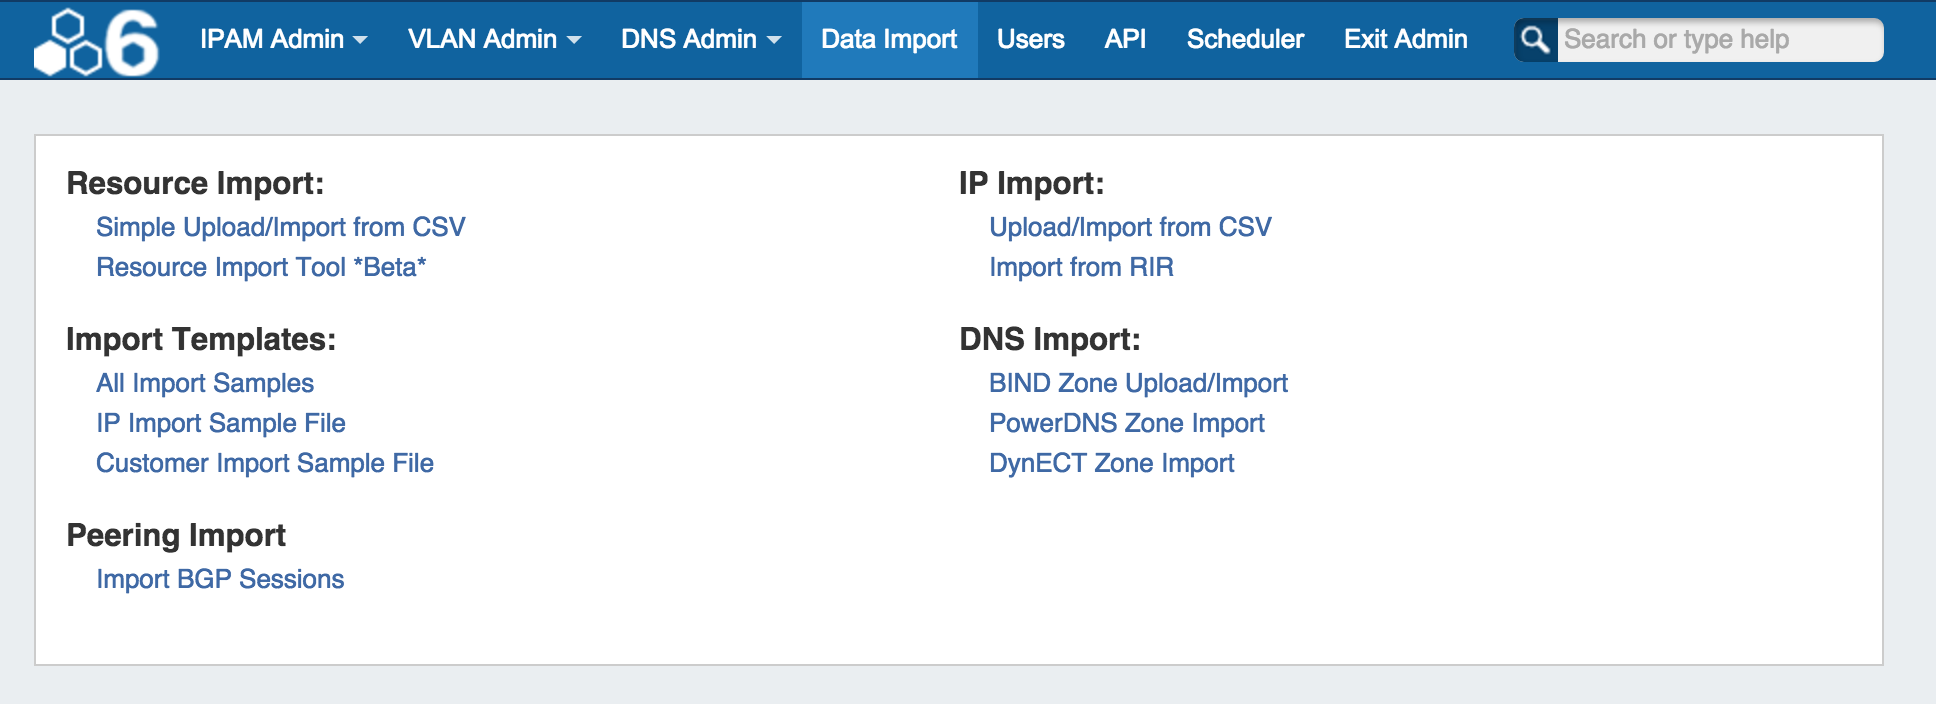
Task: Focus the search or type help field
Action: point(1718,40)
